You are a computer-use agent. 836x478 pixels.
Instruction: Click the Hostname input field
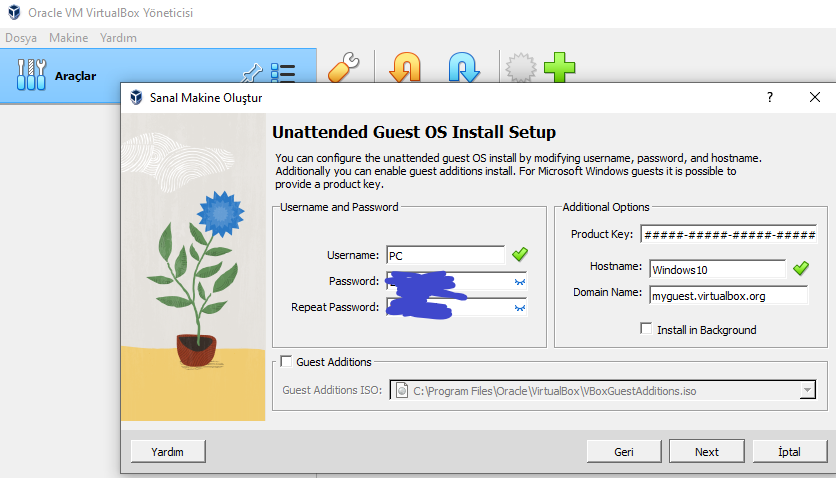(x=718, y=269)
